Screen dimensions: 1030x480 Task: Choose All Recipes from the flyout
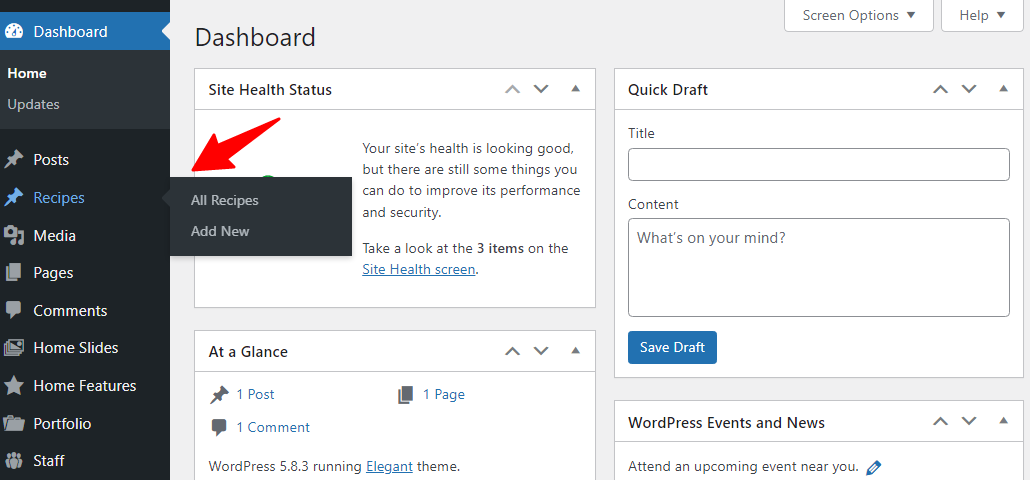(x=225, y=201)
